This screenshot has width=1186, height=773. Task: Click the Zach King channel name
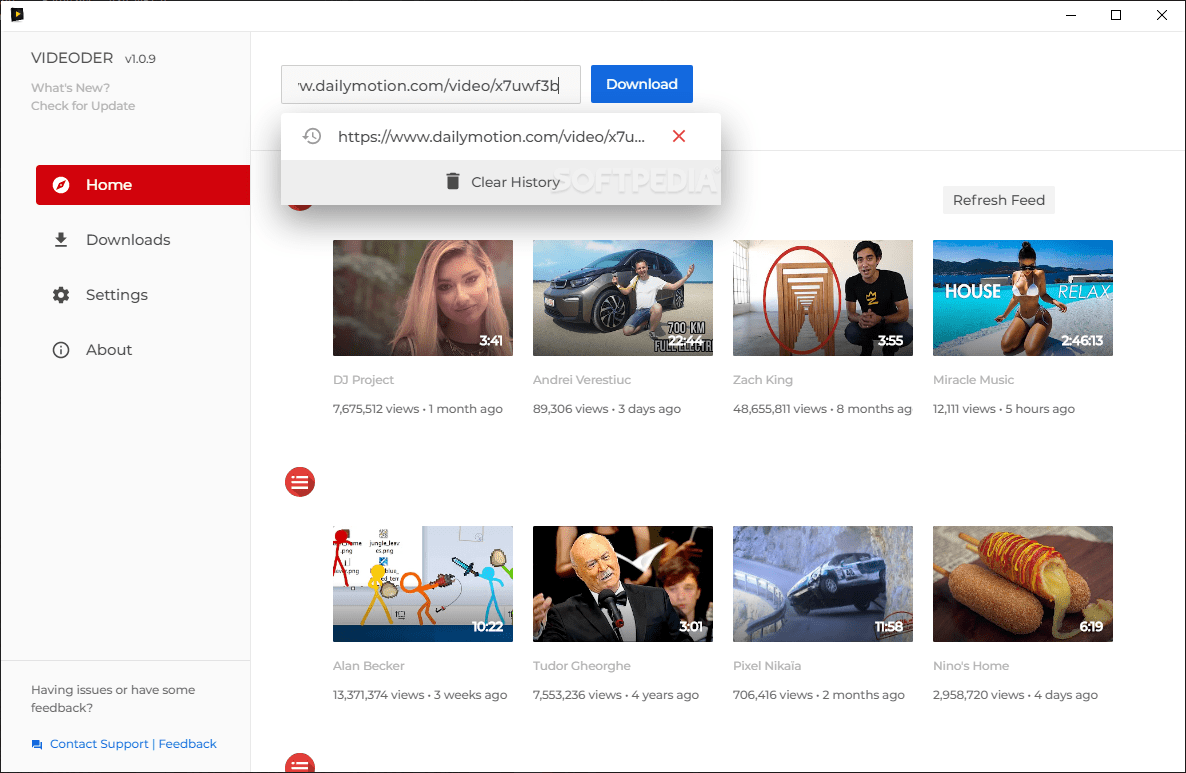[x=762, y=380]
